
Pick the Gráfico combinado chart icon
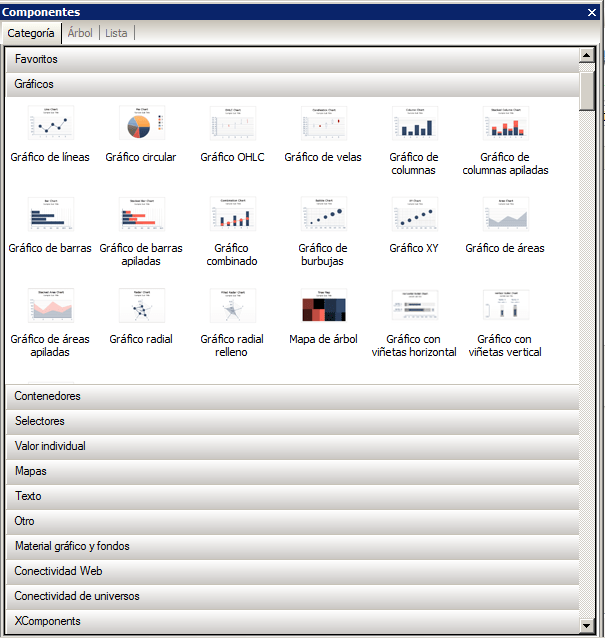[232, 215]
